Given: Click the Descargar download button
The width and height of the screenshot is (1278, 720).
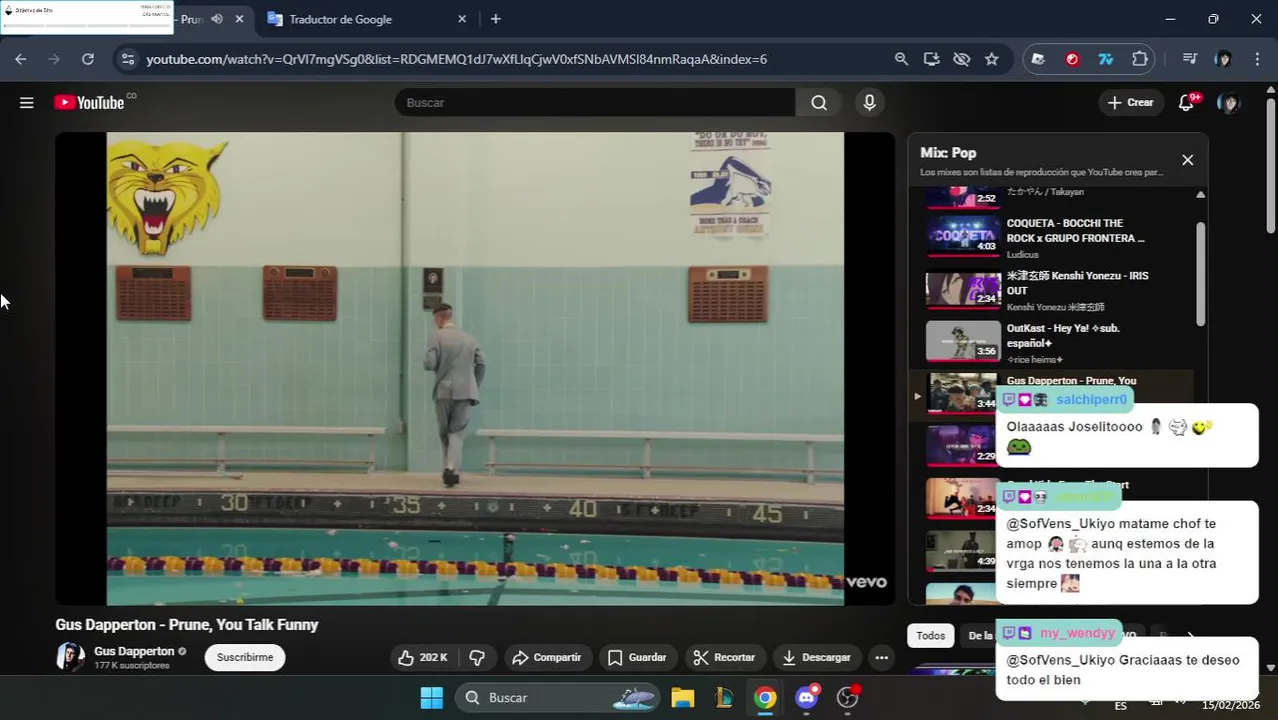Looking at the screenshot, I should click(x=816, y=657).
